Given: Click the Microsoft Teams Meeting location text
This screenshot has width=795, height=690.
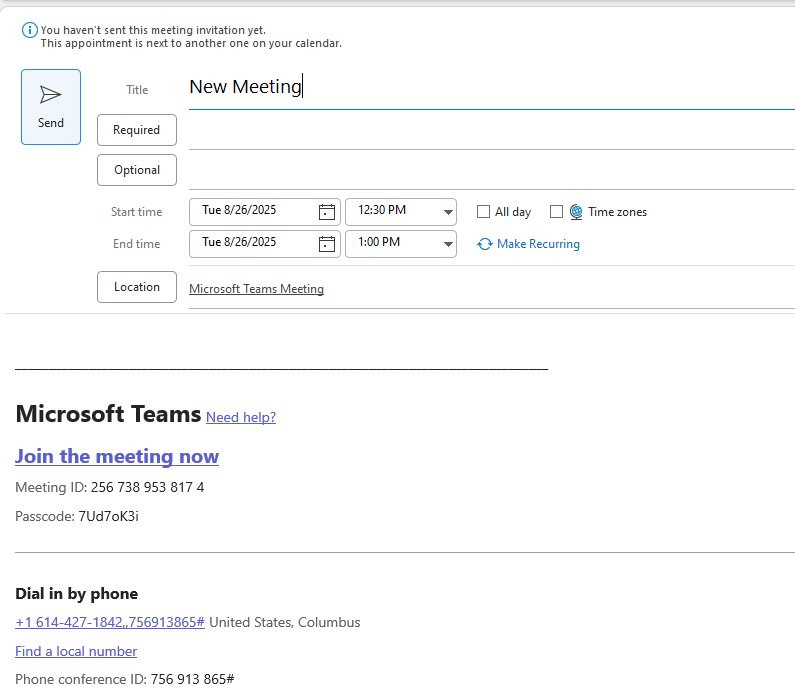Looking at the screenshot, I should [257, 288].
